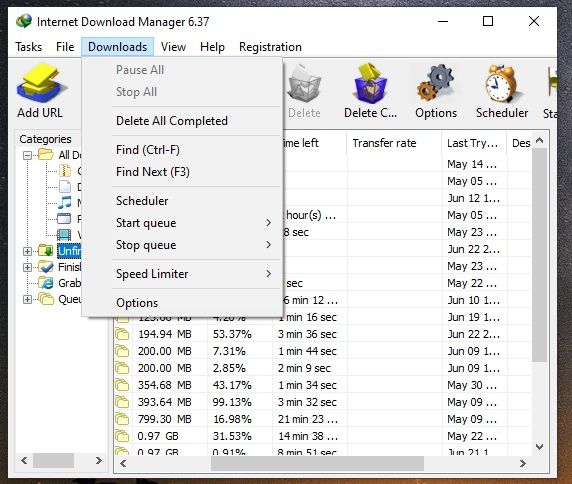572x484 pixels.
Task: Click the Add URL toolbar icon
Action: pyautogui.click(x=40, y=84)
